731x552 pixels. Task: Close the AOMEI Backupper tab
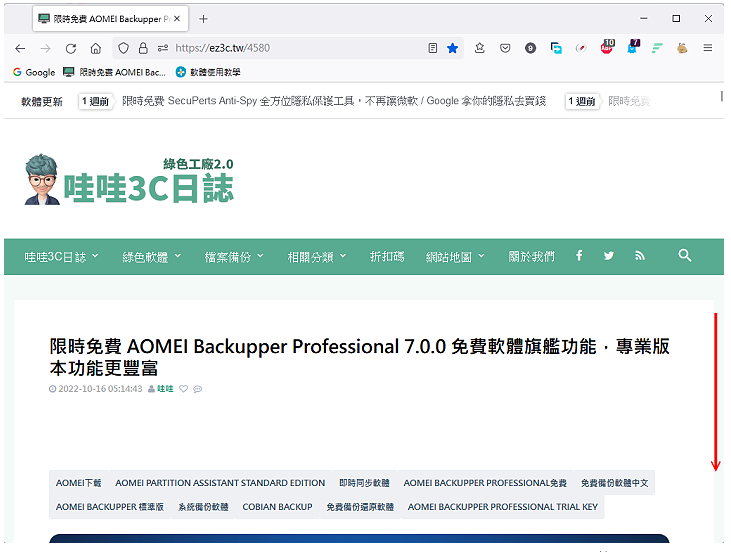177,19
